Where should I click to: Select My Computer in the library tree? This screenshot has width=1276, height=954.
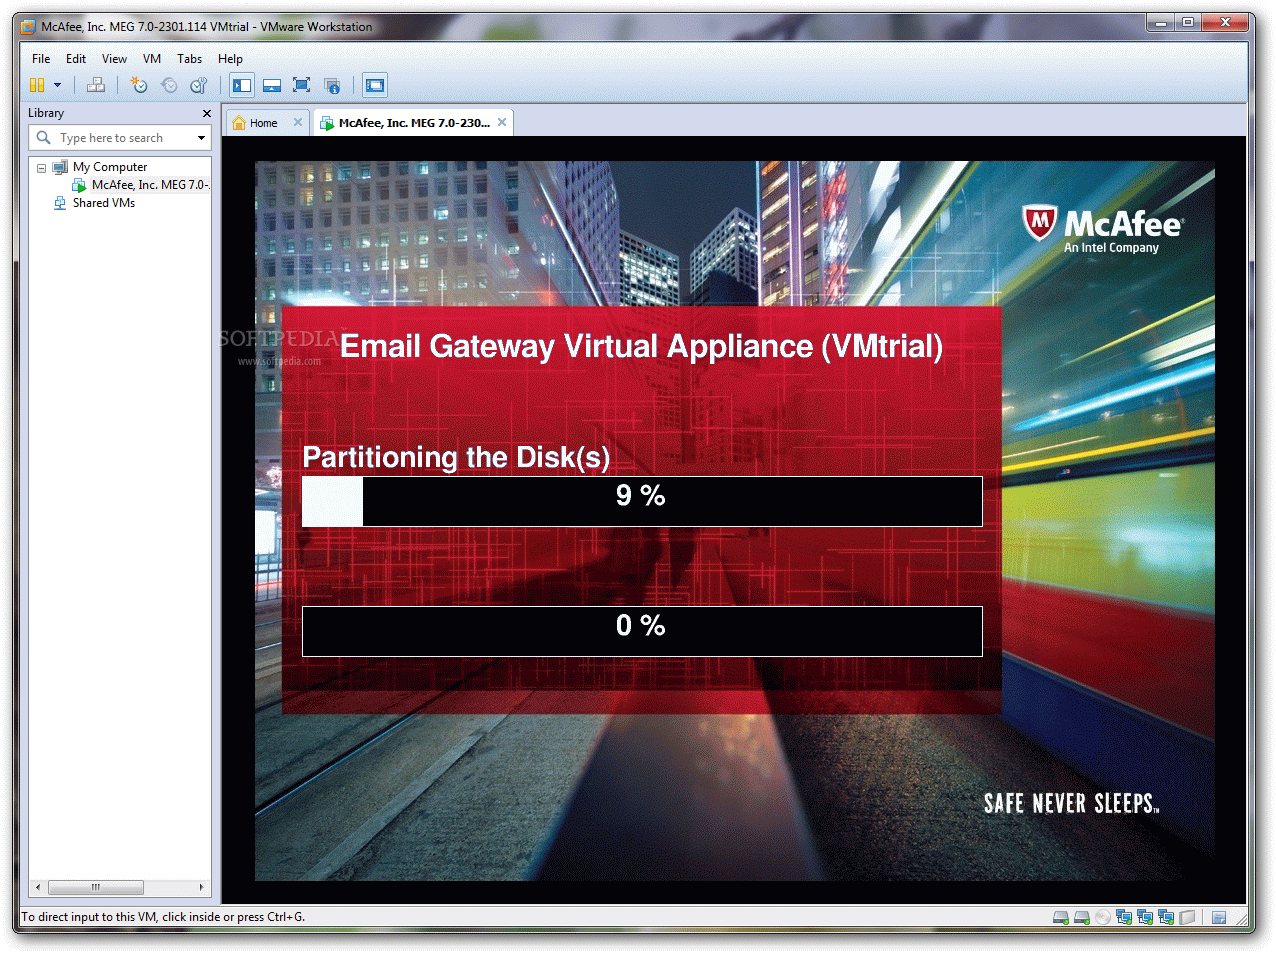point(110,167)
